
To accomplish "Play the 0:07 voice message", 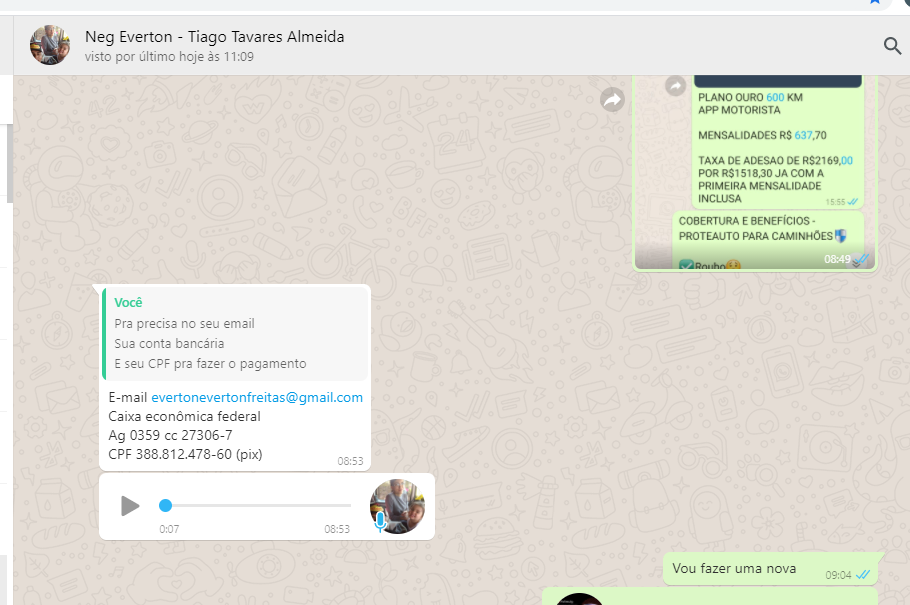I will 130,506.
